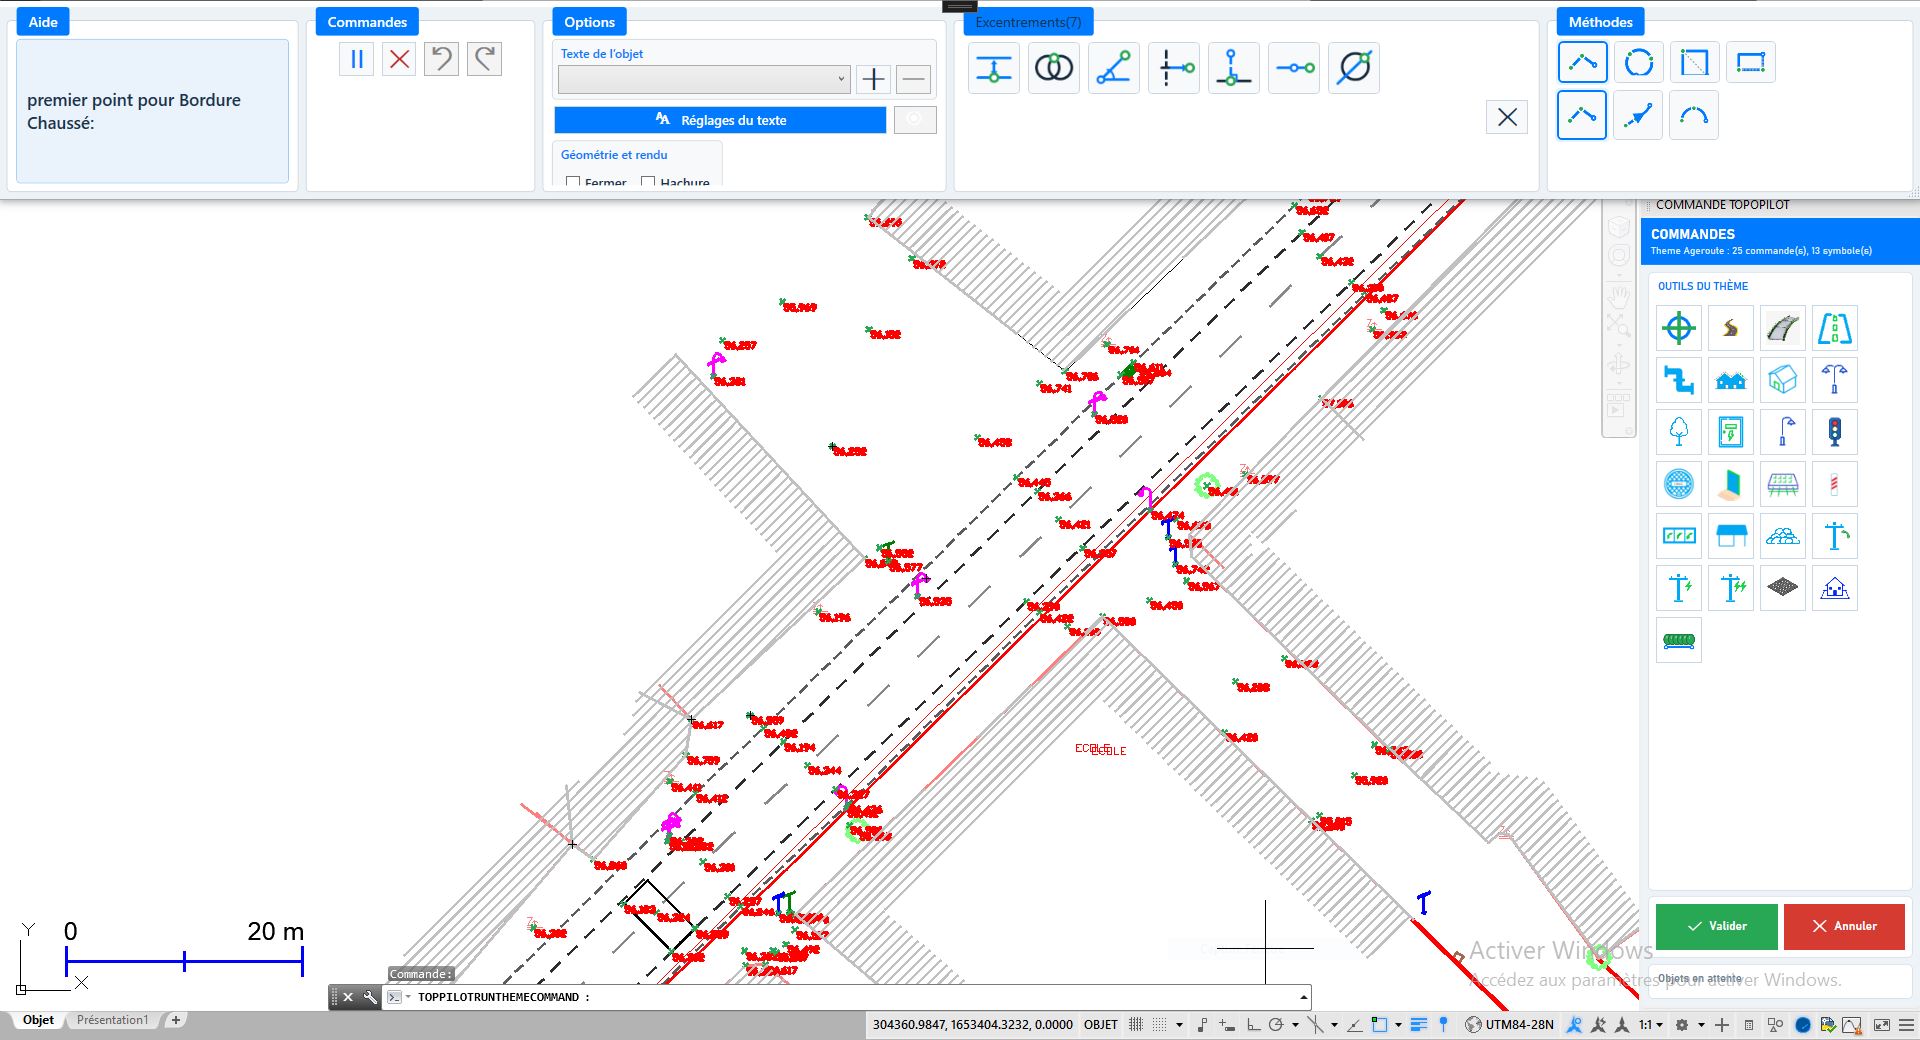Screen dimensions: 1920x1040
Task: Select the perpendicular offset with dashed line tool
Action: coord(1174,68)
